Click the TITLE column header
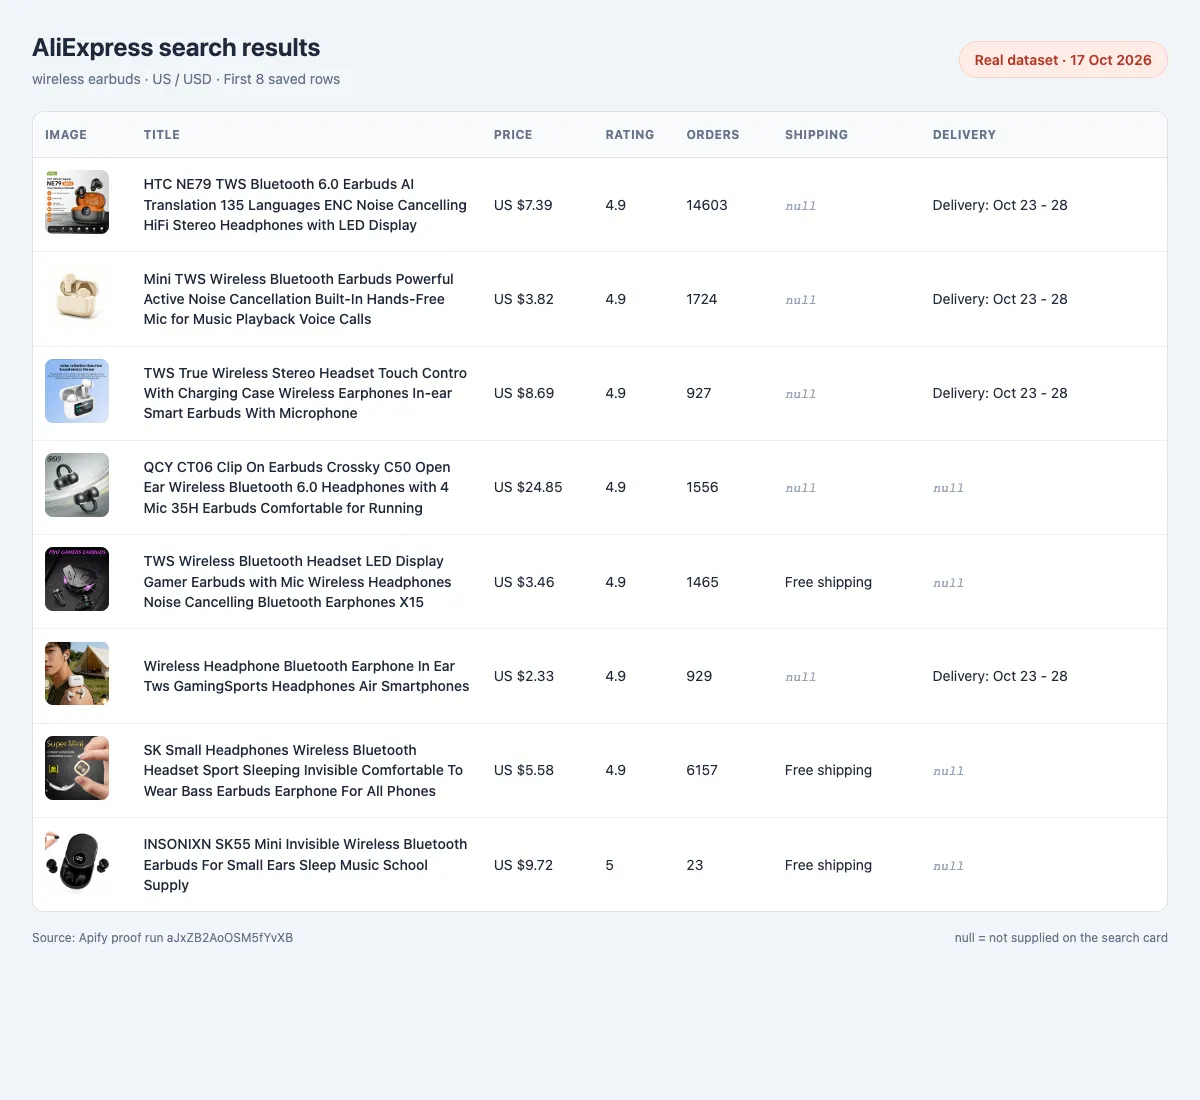1200x1100 pixels. pos(162,135)
